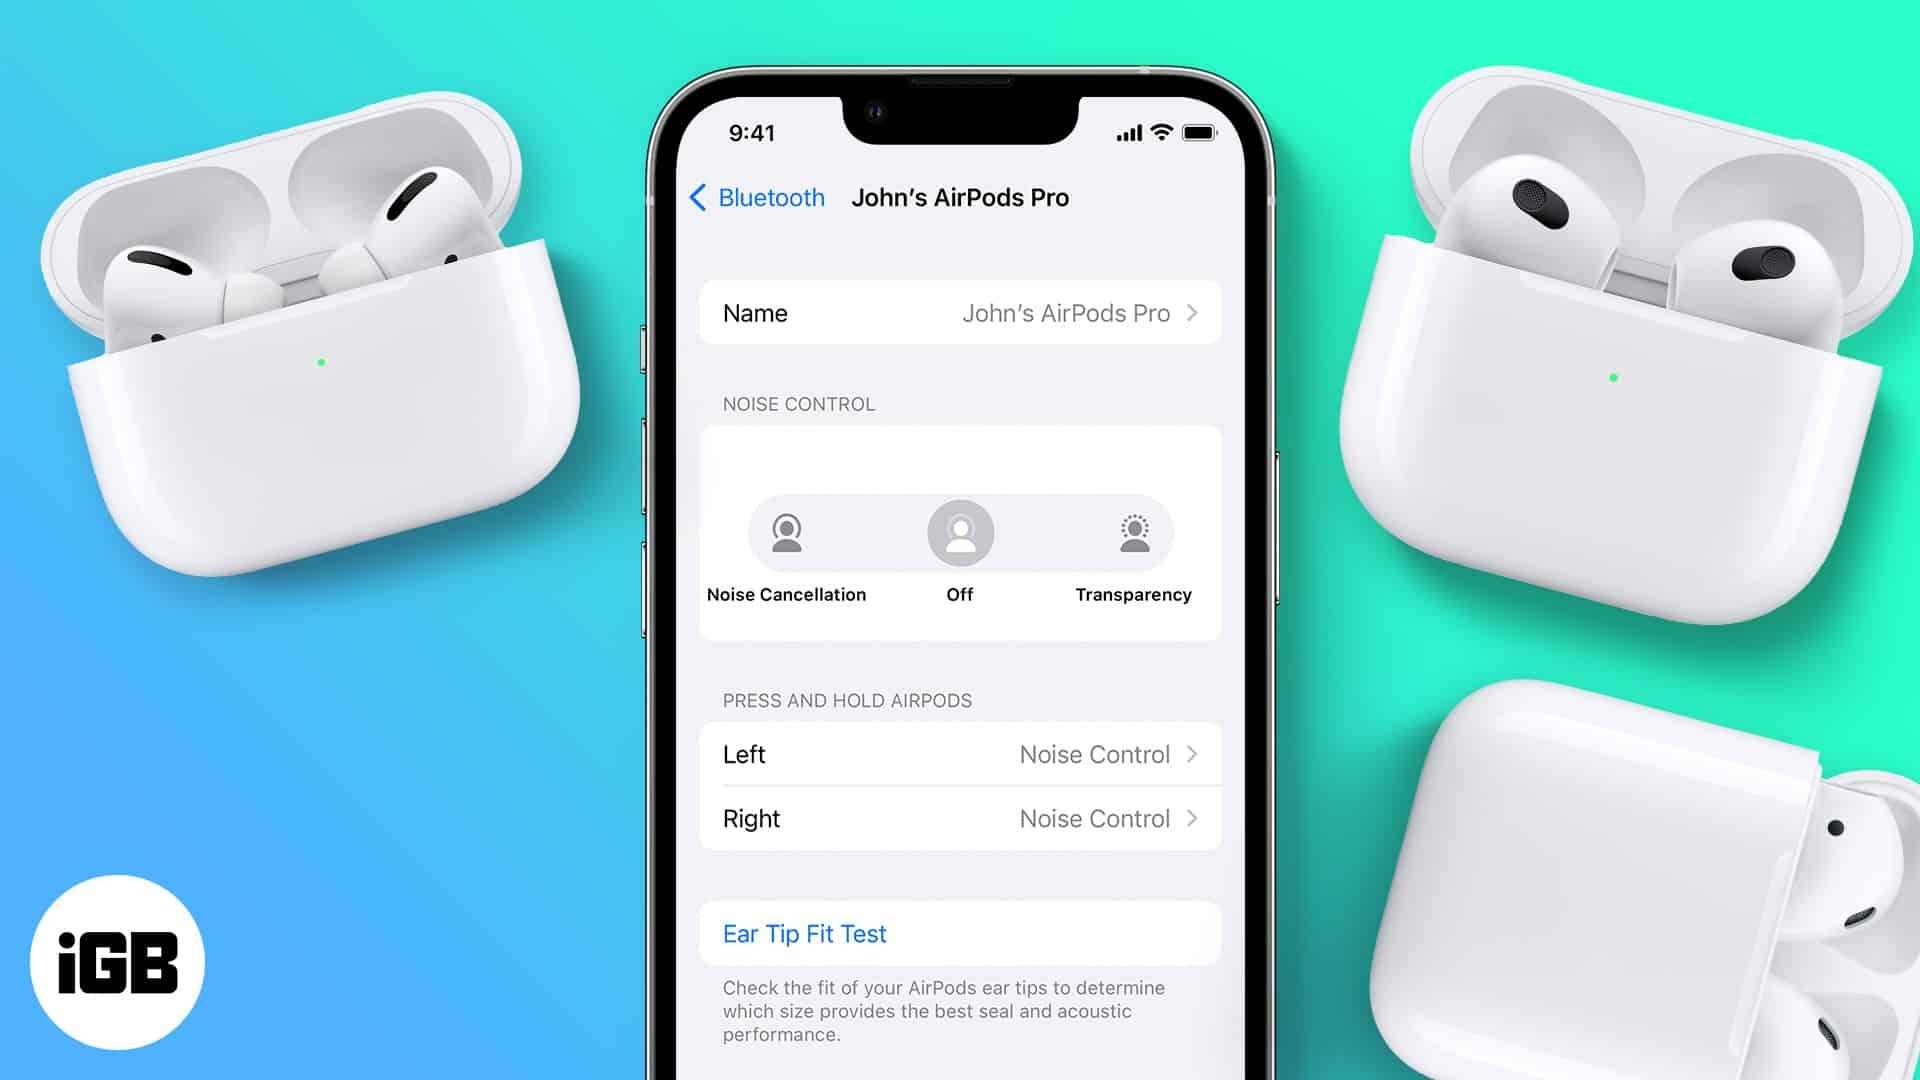Open the Ear Tip Fit Test link
The height and width of the screenshot is (1080, 1920).
click(x=804, y=934)
